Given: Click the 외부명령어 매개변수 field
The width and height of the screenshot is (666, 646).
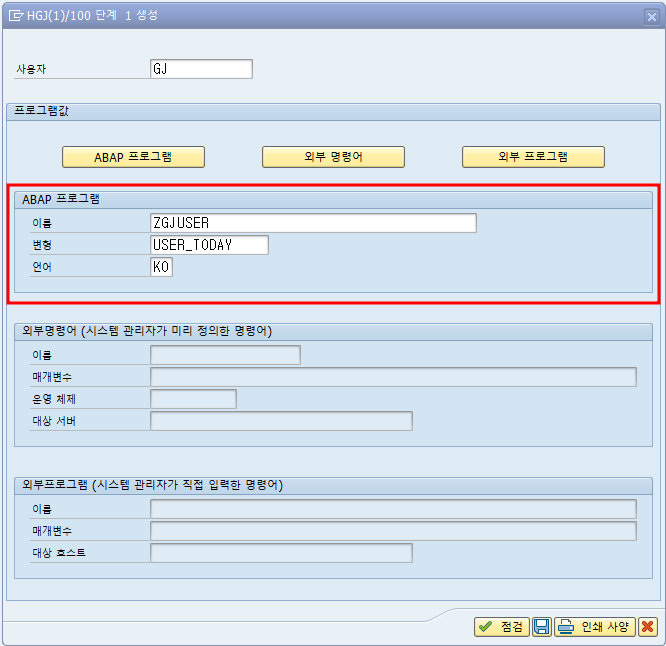Looking at the screenshot, I should (x=393, y=377).
